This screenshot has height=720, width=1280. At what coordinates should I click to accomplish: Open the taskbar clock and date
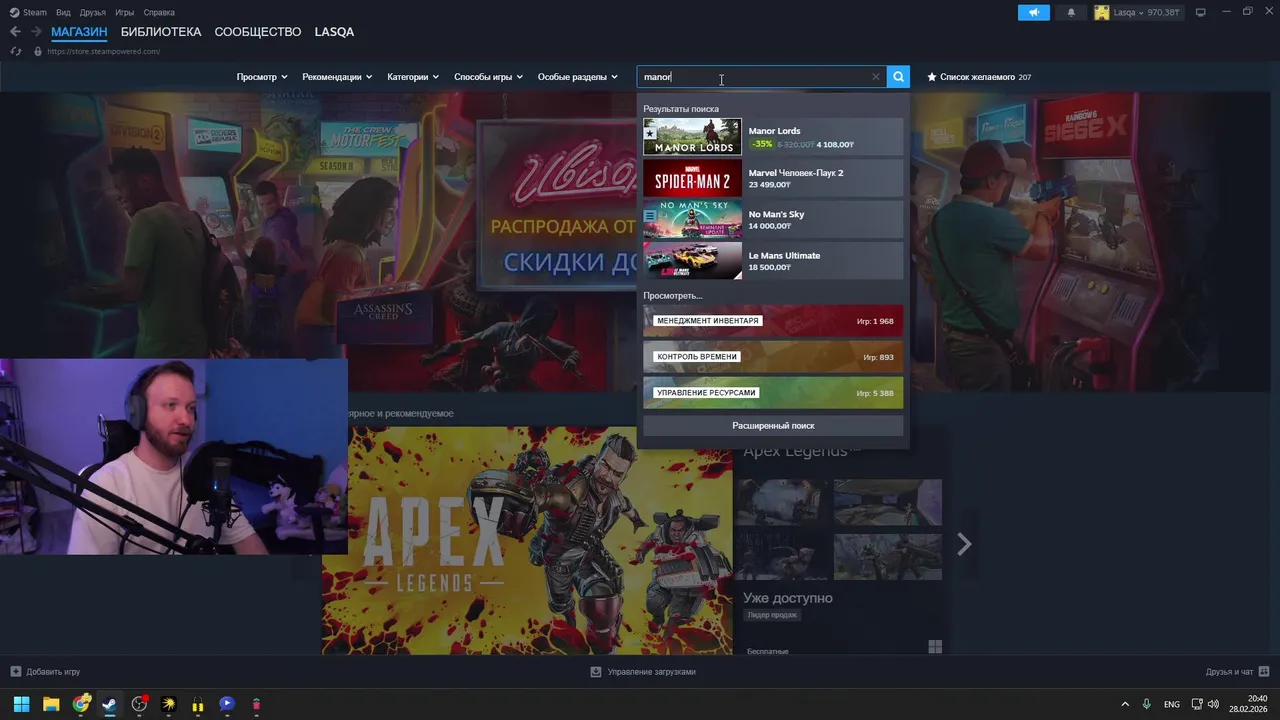(x=1248, y=704)
